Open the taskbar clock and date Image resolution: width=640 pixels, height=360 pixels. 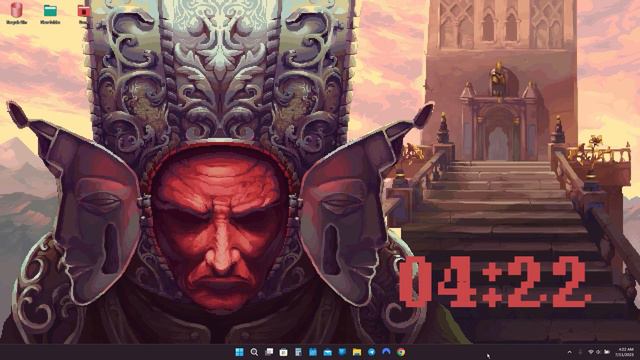pos(625,352)
